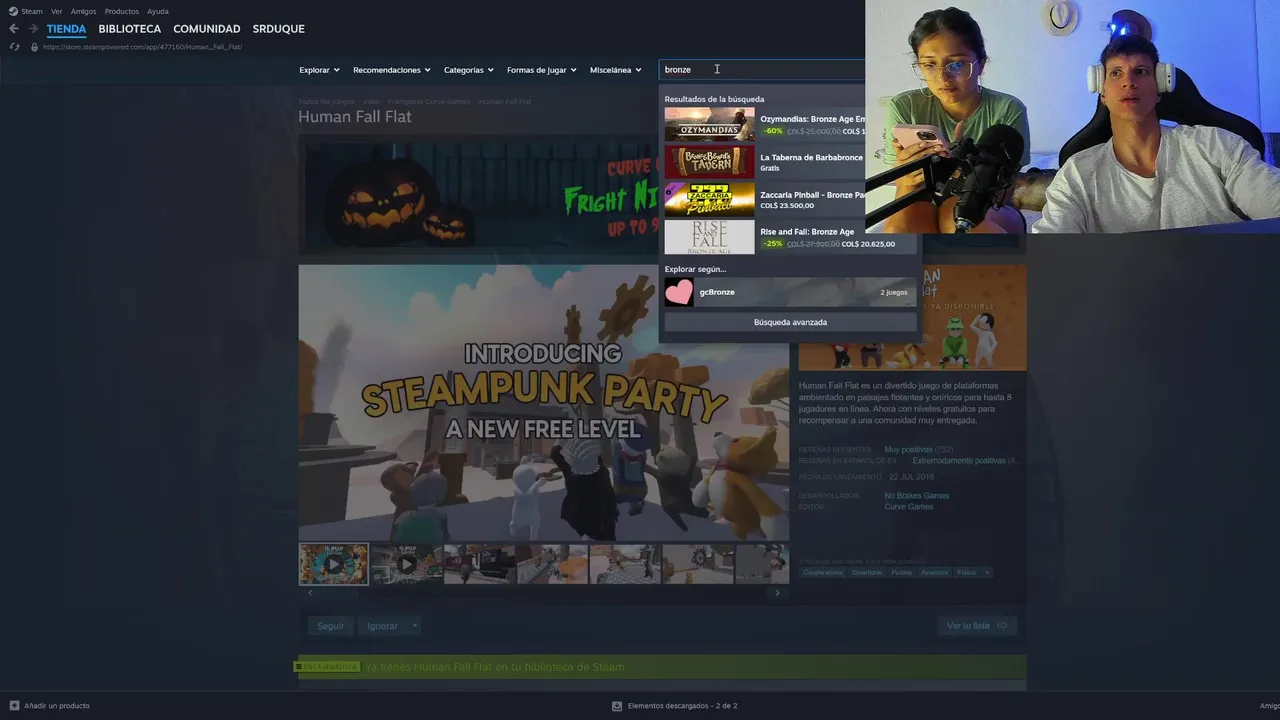Click the Ignorar button
The width and height of the screenshot is (1280, 720).
[x=382, y=626]
